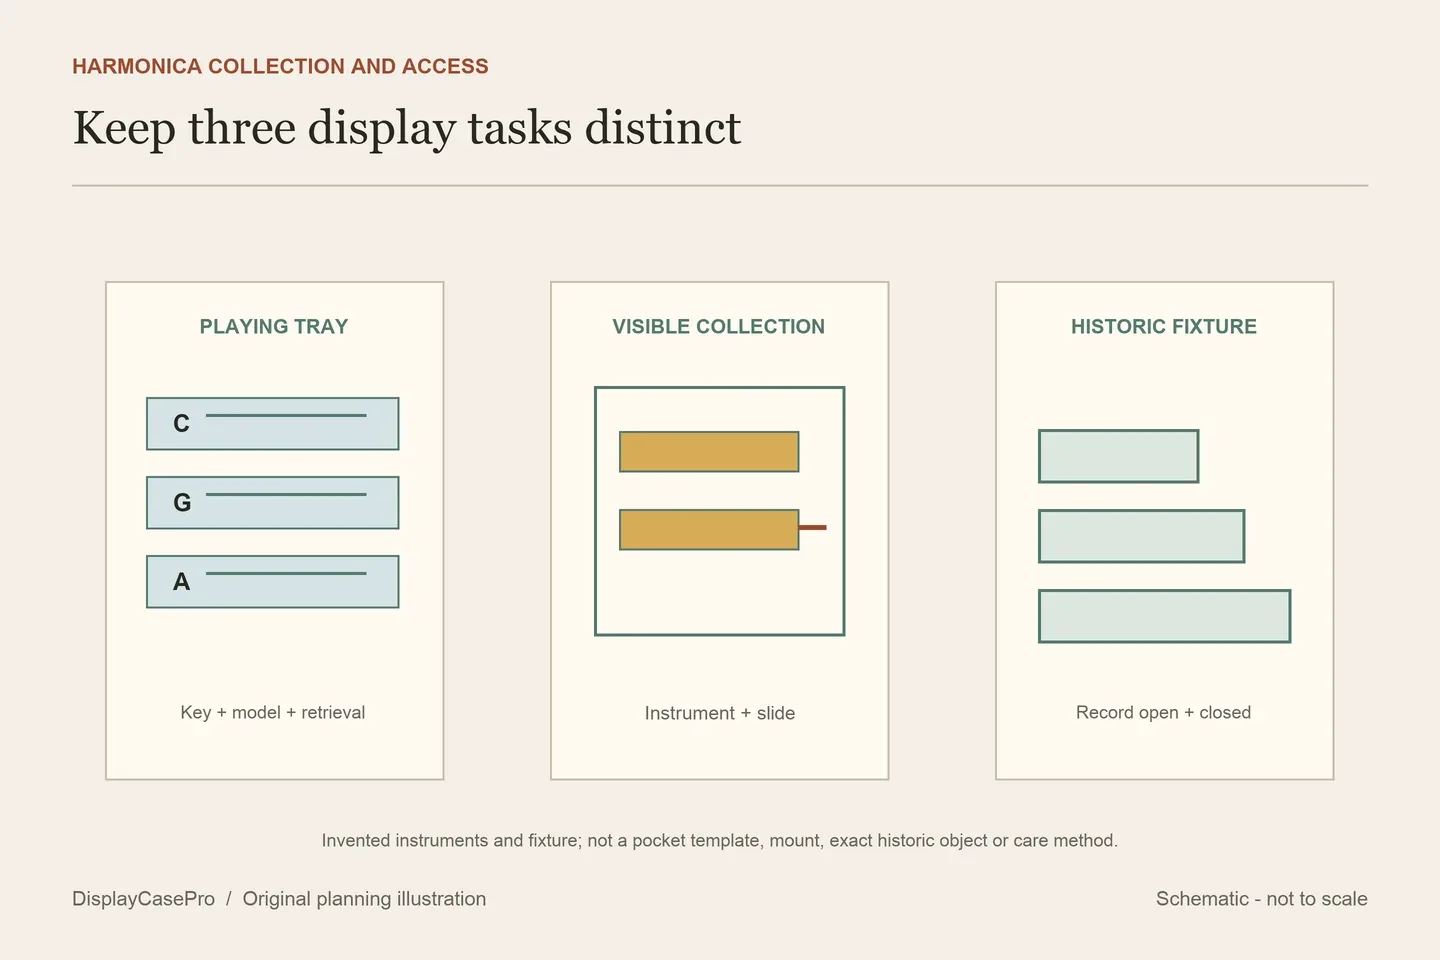This screenshot has width=1440, height=960.
Task: Click the "Instrument + slide" caption
Action: tap(720, 713)
